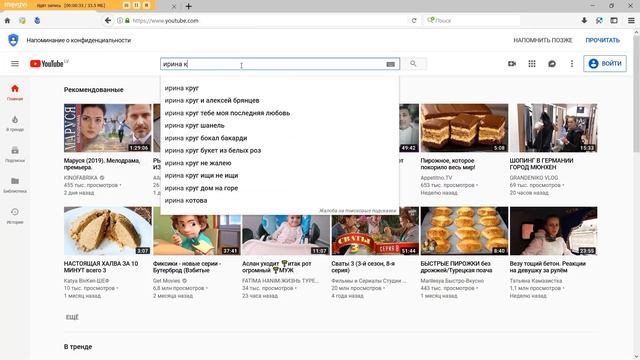The width and height of the screenshot is (640, 360).
Task: Click the ЕЩЁ show more link
Action: coord(72,317)
